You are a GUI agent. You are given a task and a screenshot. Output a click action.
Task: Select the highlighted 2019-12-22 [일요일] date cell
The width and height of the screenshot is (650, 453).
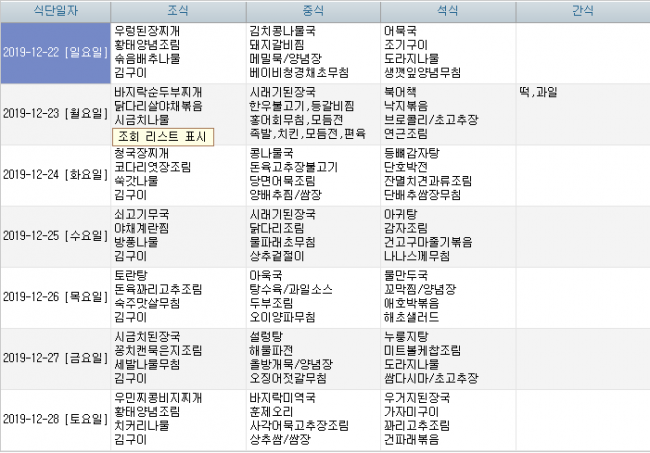(55, 51)
